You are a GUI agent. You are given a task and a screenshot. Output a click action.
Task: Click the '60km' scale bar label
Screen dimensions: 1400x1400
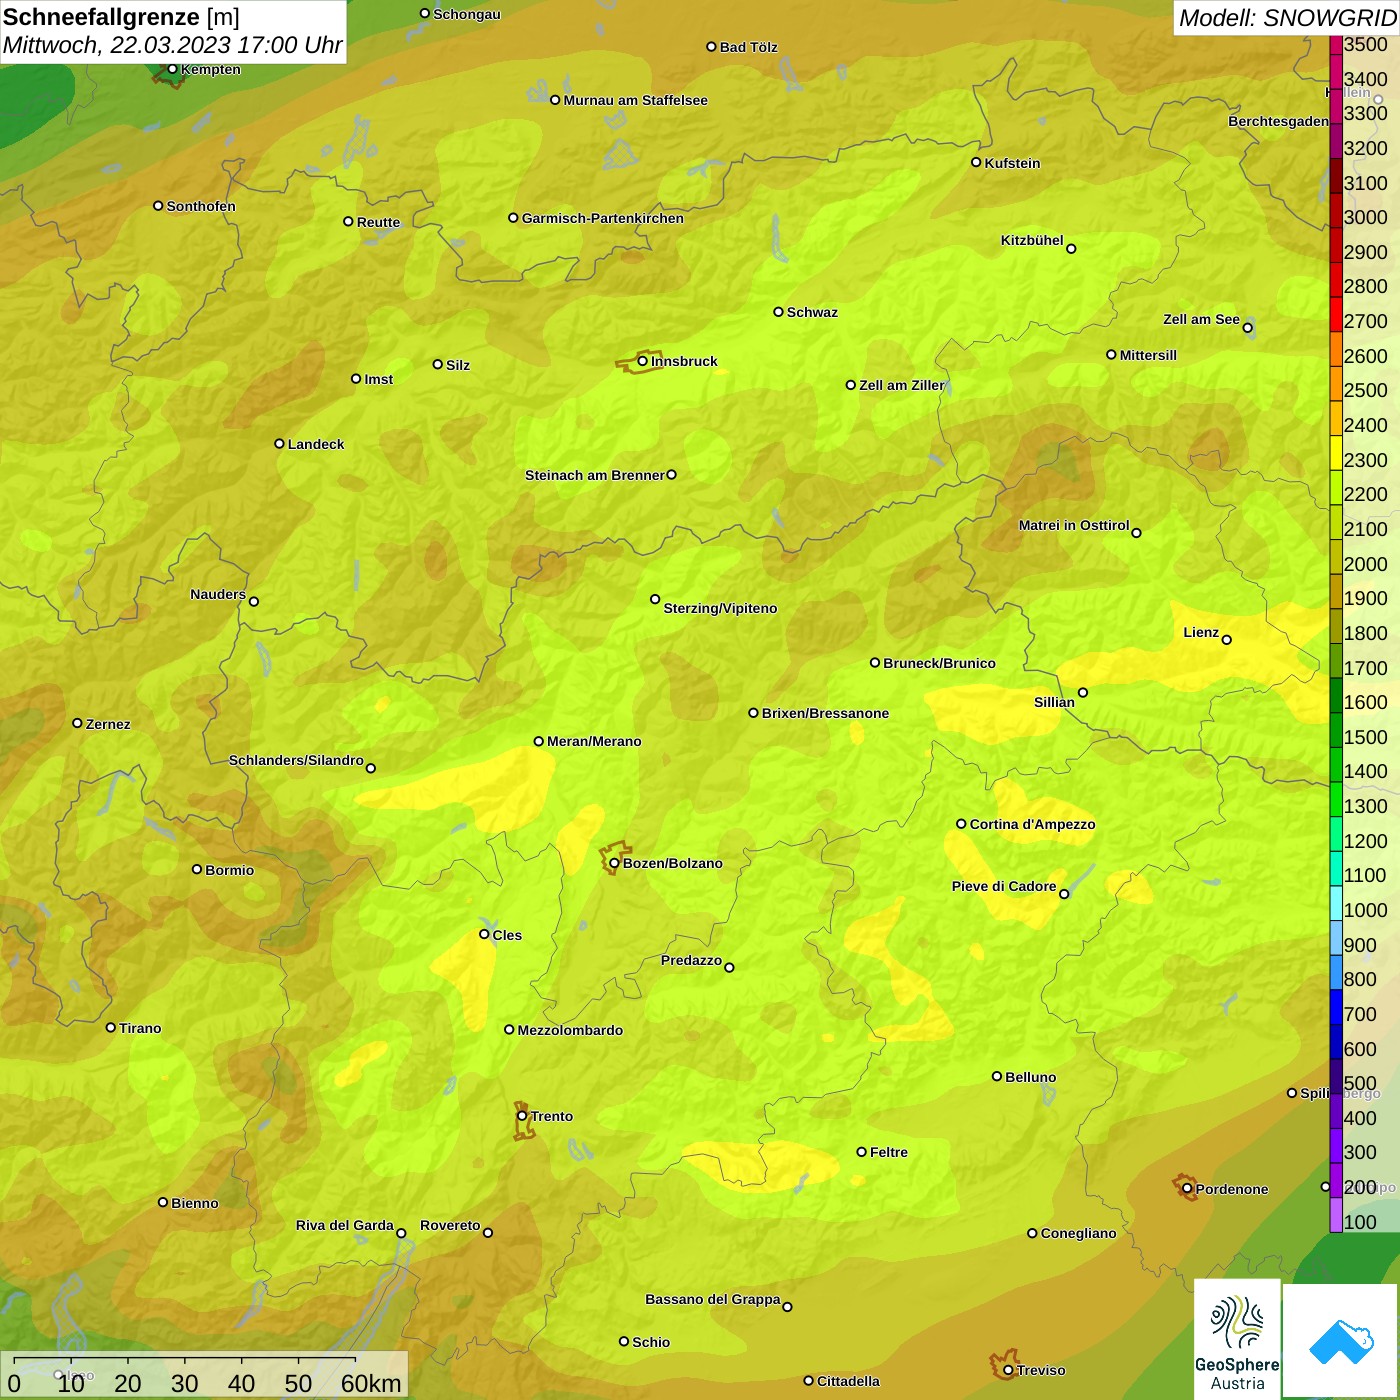371,1383
